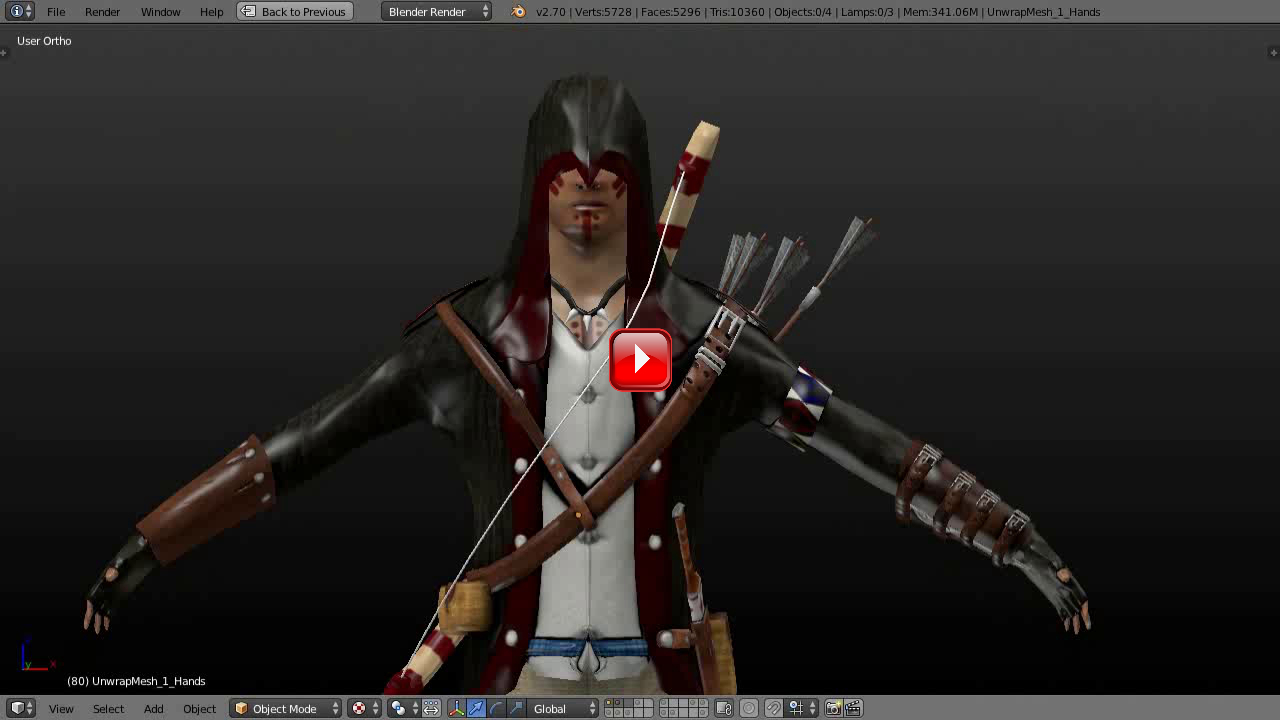This screenshot has height=720, width=1280.
Task: Toggle scene layer 1 button
Action: pyautogui.click(x=608, y=703)
